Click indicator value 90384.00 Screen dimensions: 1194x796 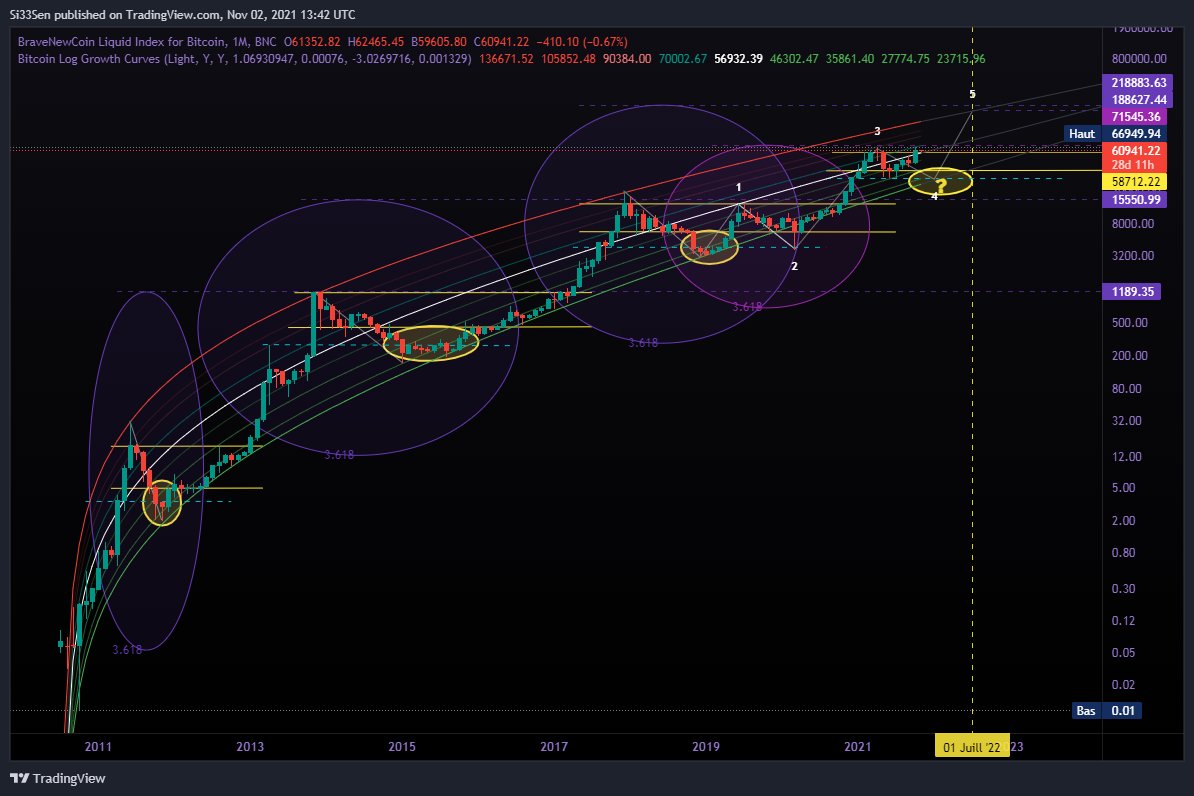[627, 59]
